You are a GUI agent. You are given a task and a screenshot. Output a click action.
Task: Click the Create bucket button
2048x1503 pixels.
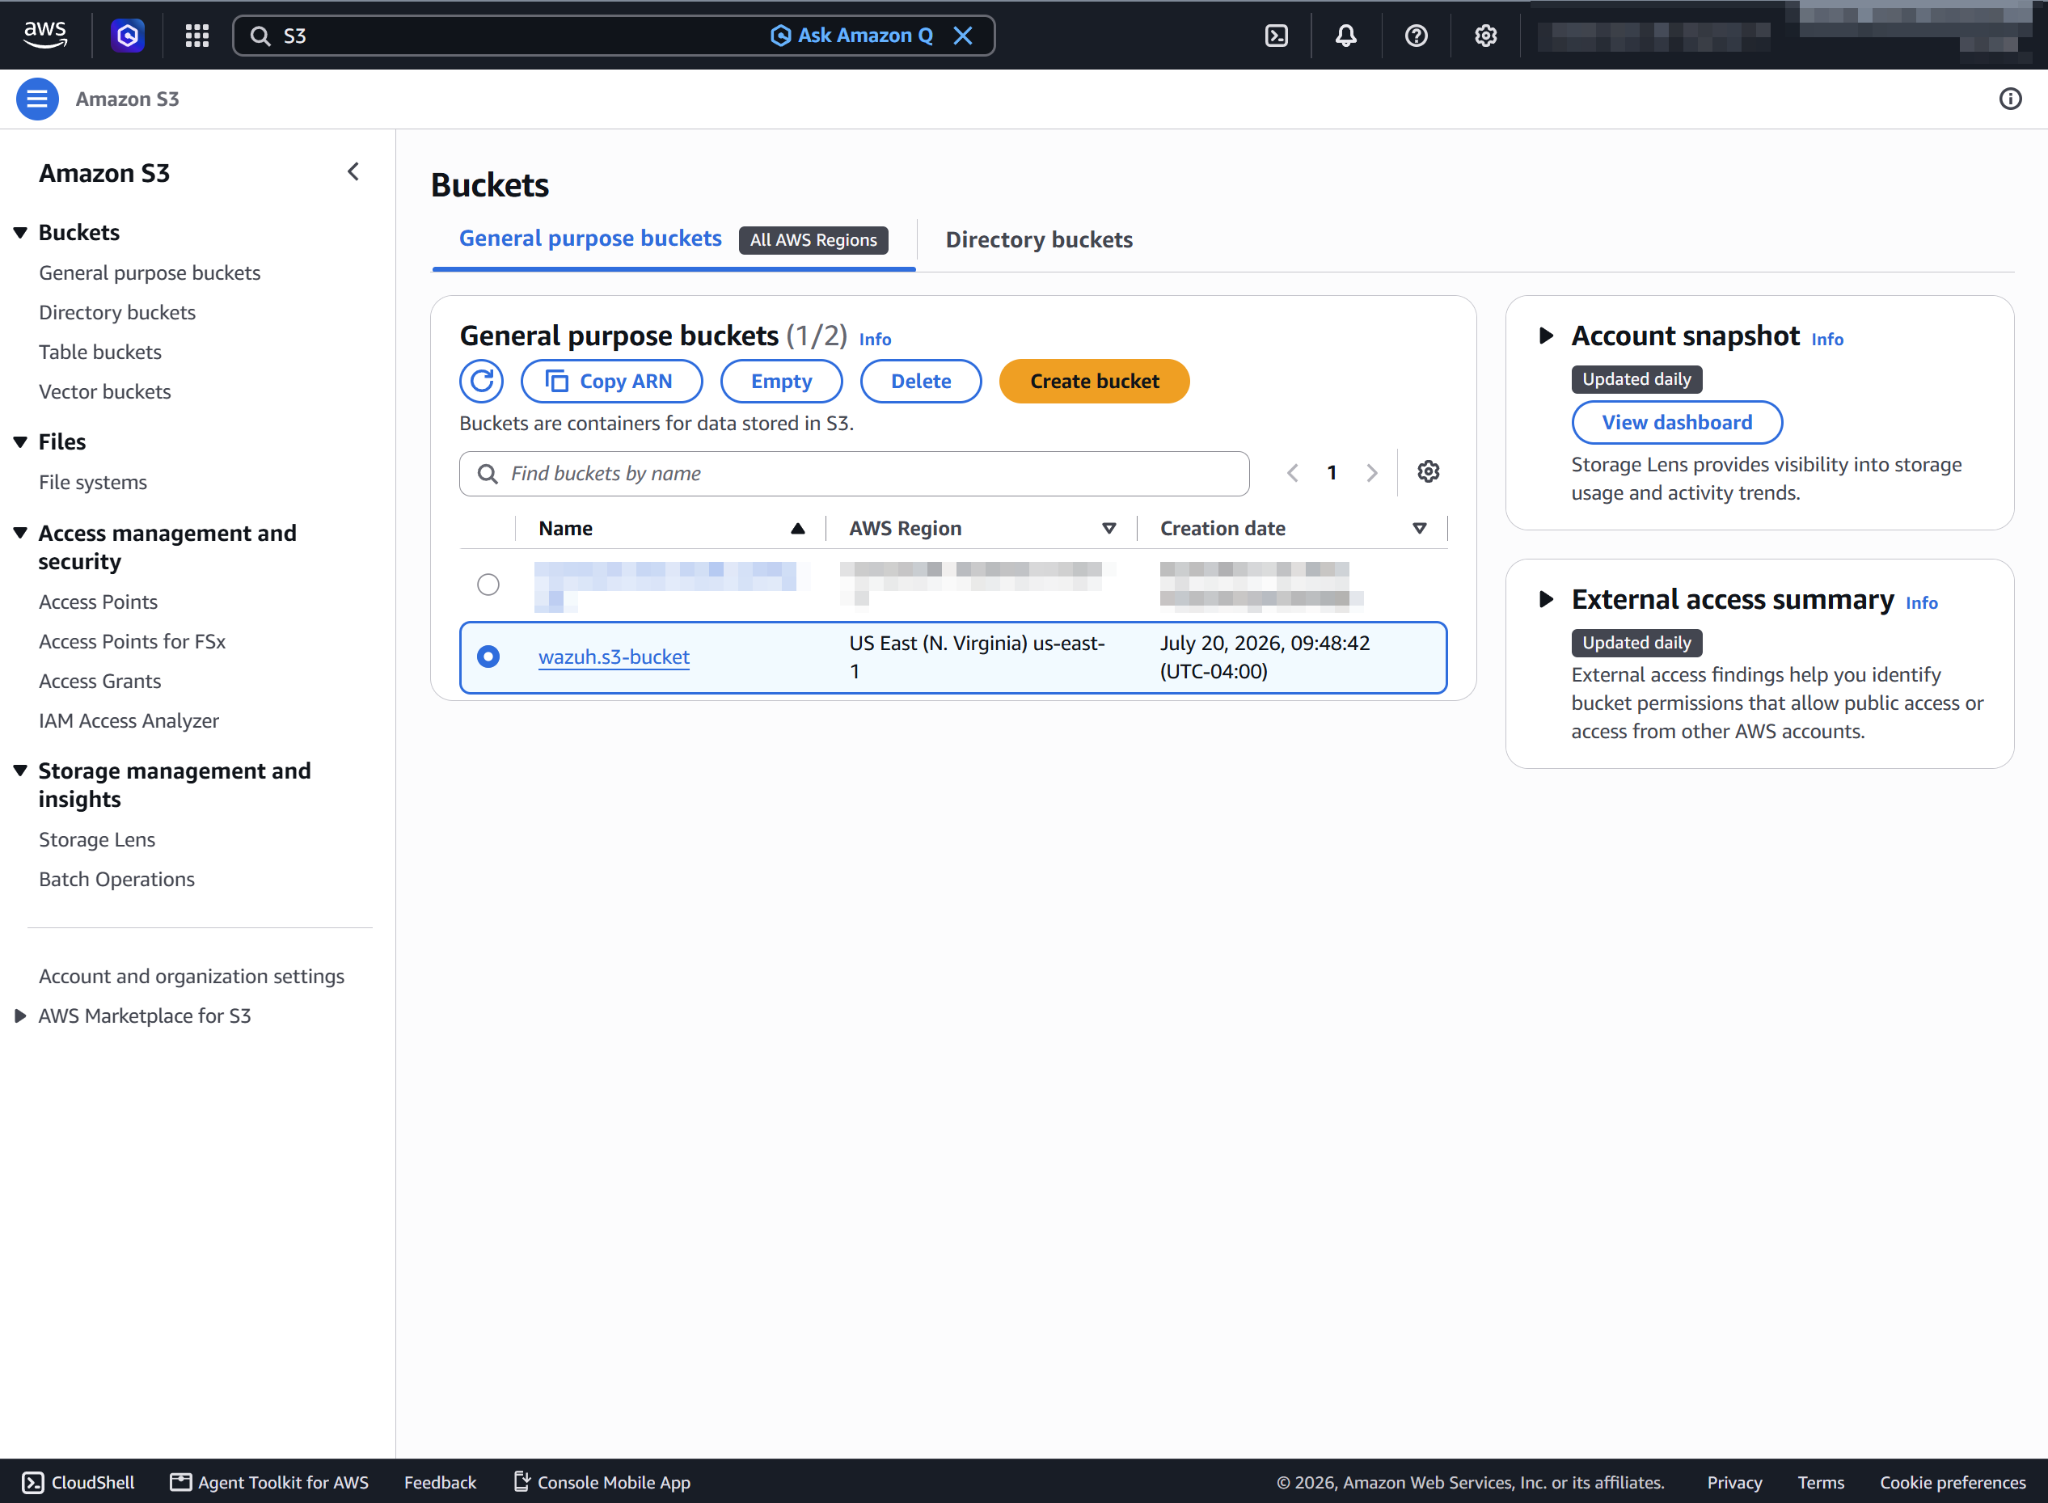click(1094, 381)
